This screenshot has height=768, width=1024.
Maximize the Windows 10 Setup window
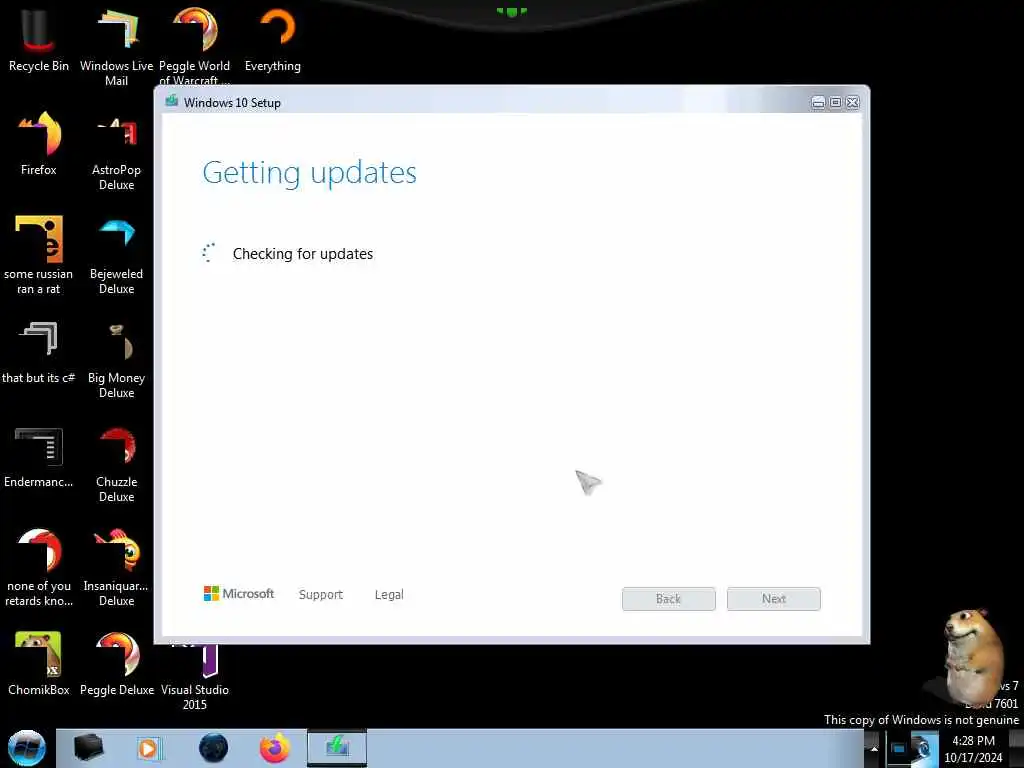(x=835, y=103)
